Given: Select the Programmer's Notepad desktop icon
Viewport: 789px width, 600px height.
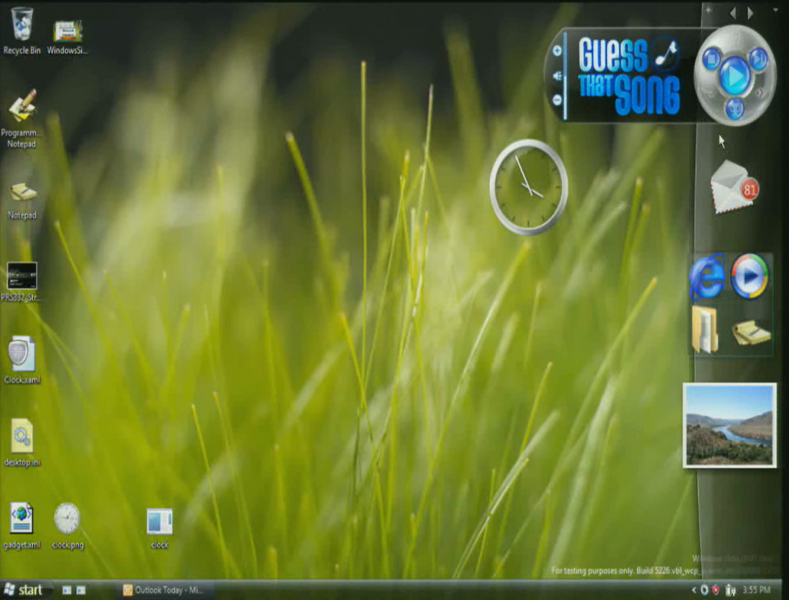Looking at the screenshot, I should [x=22, y=118].
